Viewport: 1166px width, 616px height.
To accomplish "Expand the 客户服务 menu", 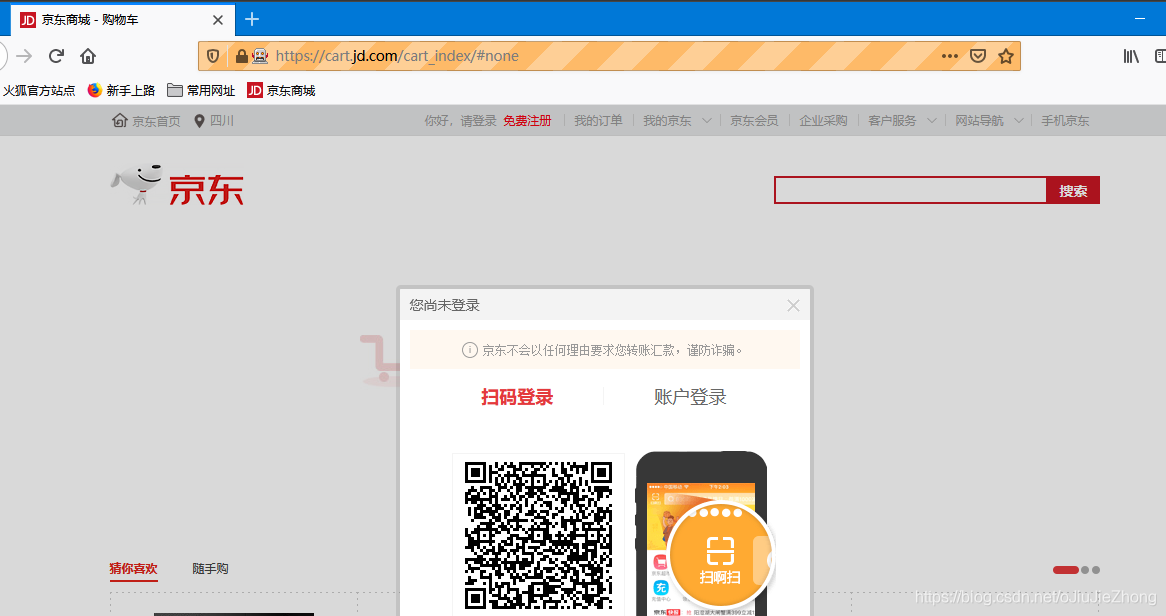I will 895,120.
